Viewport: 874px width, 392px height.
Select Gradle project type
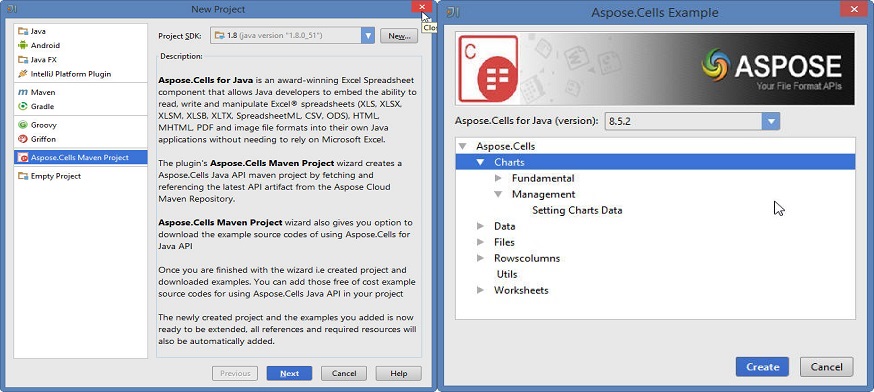(x=81, y=106)
